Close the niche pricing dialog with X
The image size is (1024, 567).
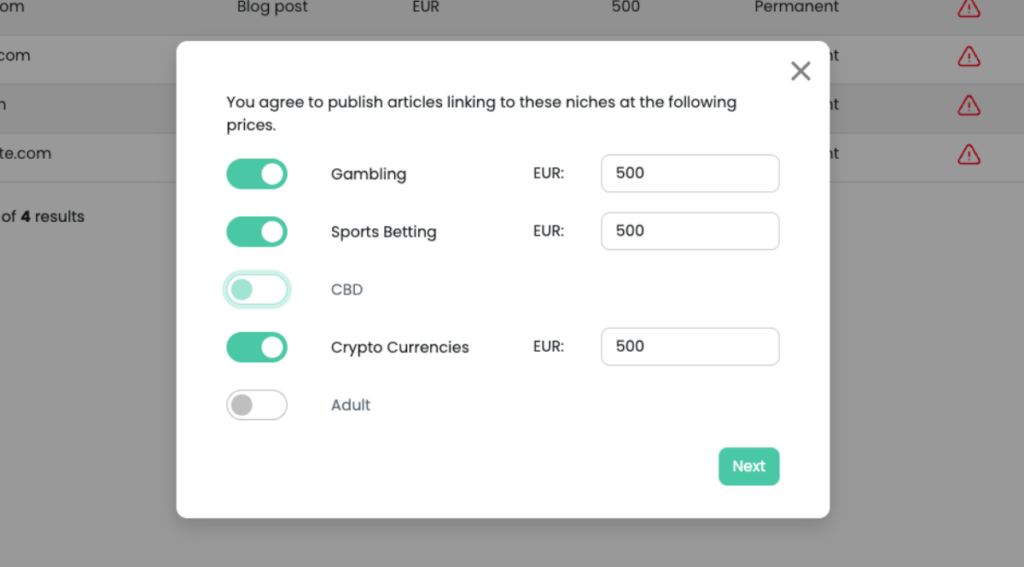[800, 71]
